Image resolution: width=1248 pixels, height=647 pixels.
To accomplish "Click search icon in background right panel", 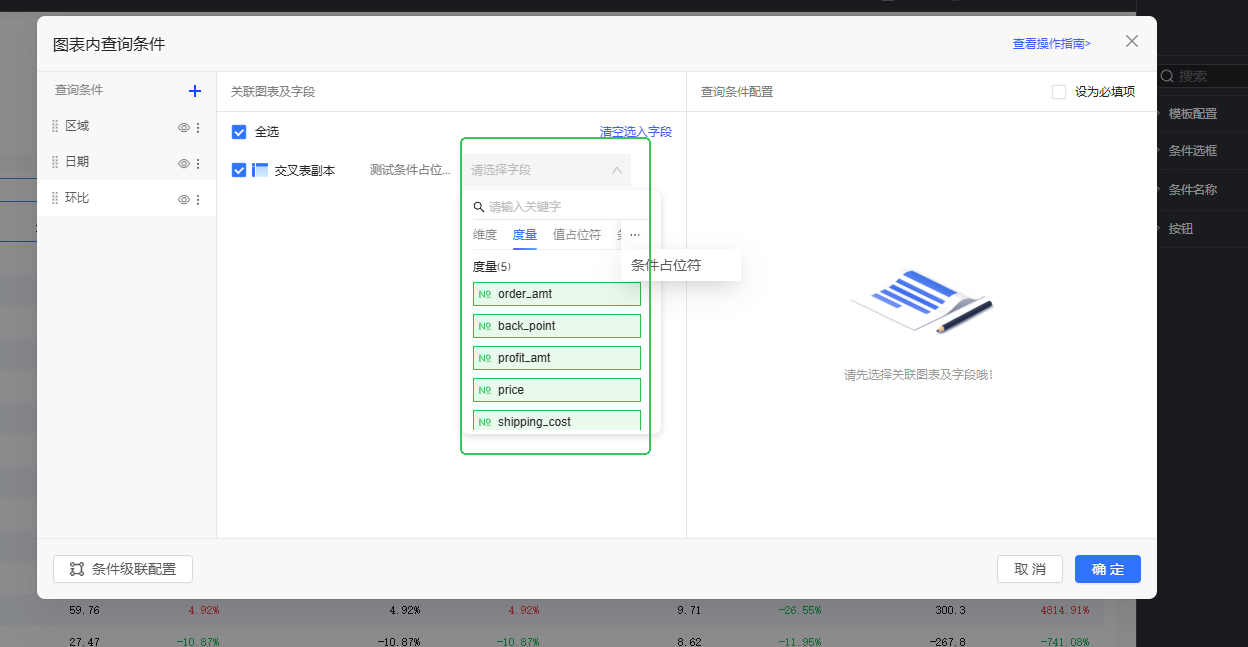I will 1167,76.
